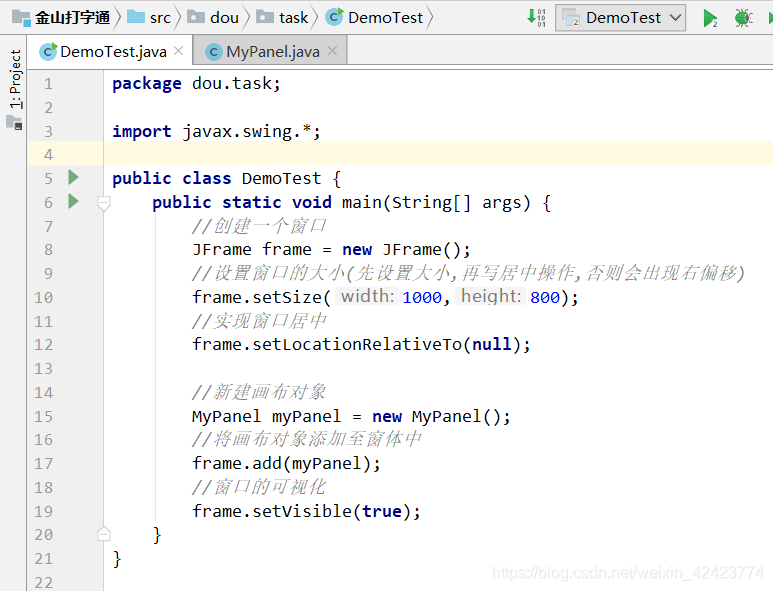Click the value 1000 in setSize
Viewport: 773px width, 591px height.
(x=422, y=298)
